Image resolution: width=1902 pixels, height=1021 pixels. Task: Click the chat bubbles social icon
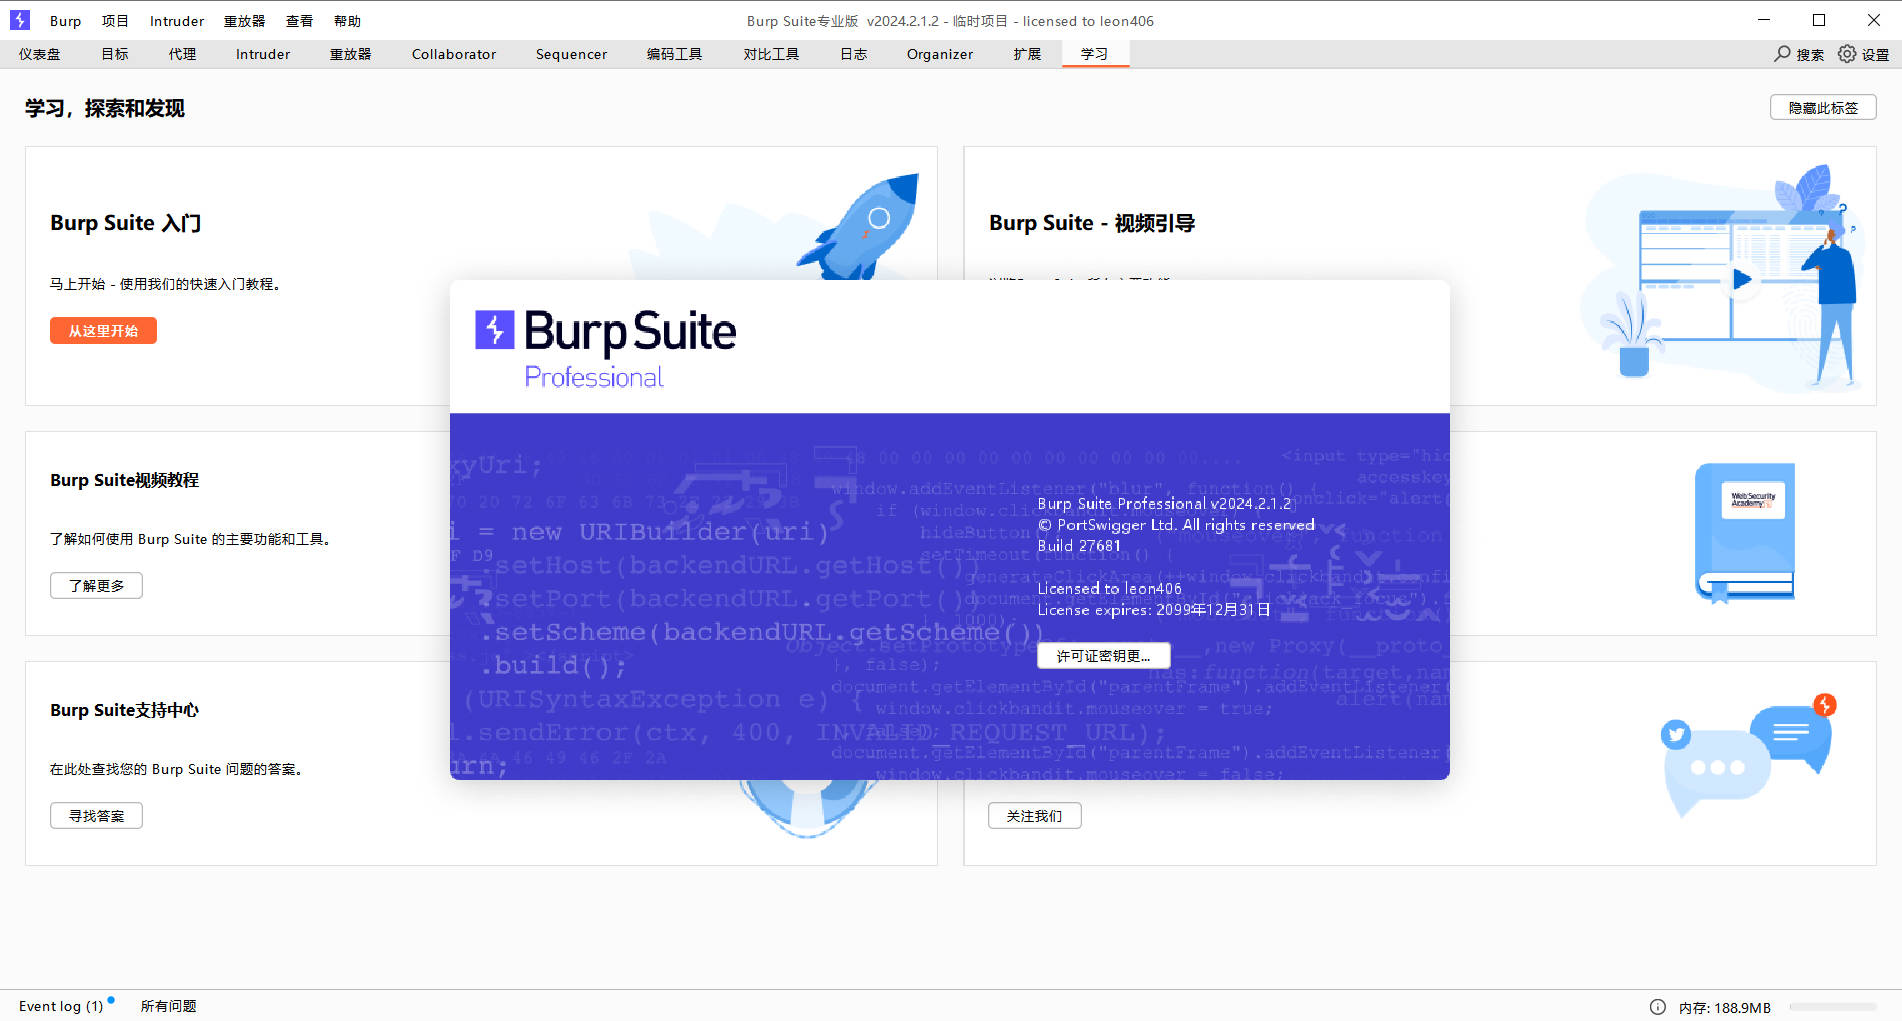[1748, 756]
